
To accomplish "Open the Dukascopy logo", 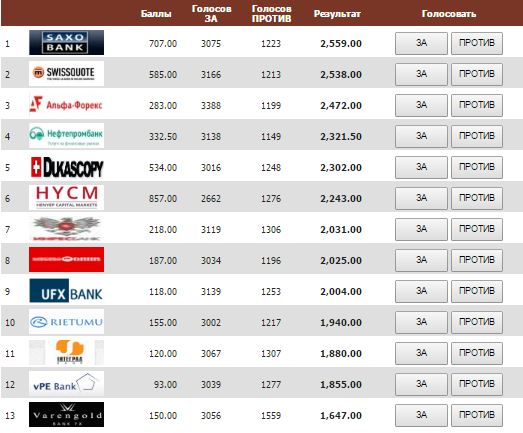I will [66, 167].
